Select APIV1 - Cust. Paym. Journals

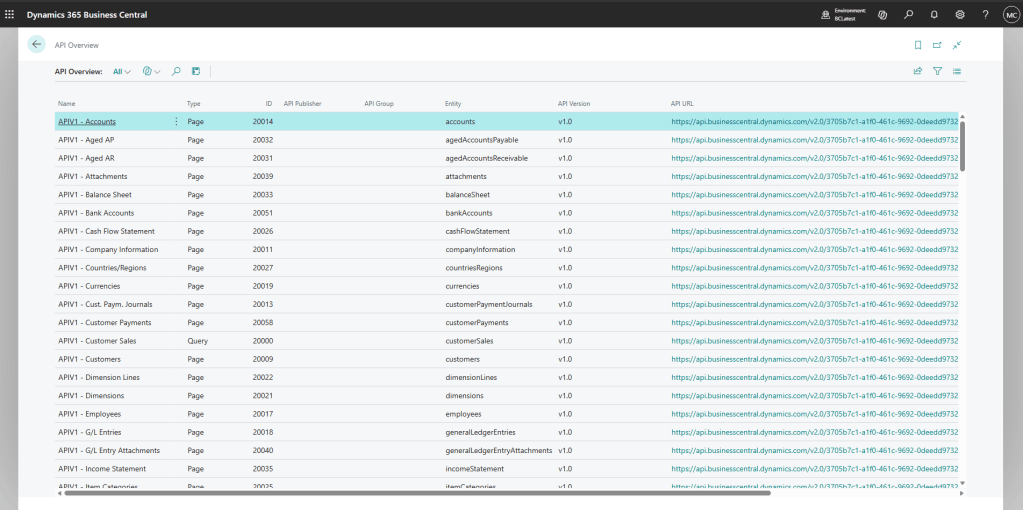[105, 304]
